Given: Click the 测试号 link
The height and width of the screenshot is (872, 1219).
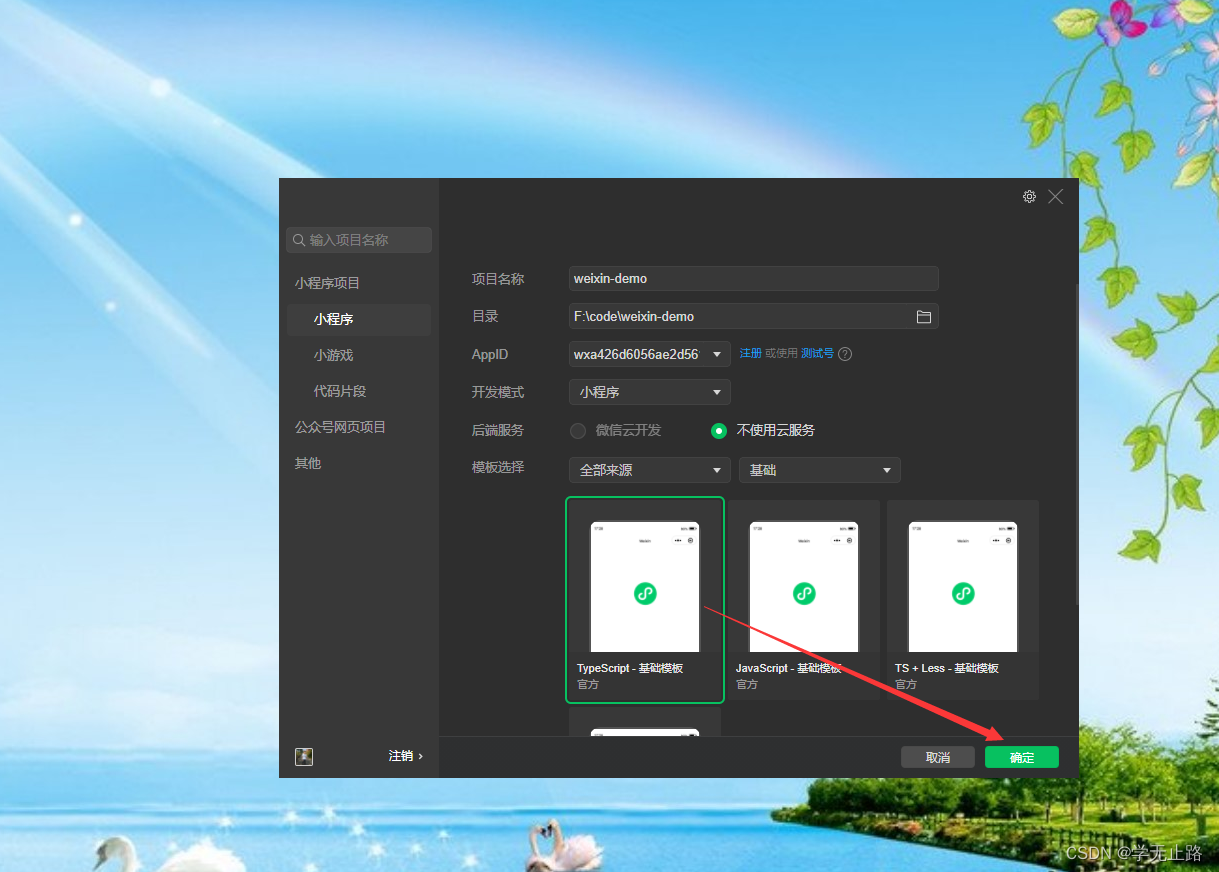Looking at the screenshot, I should click(x=817, y=353).
